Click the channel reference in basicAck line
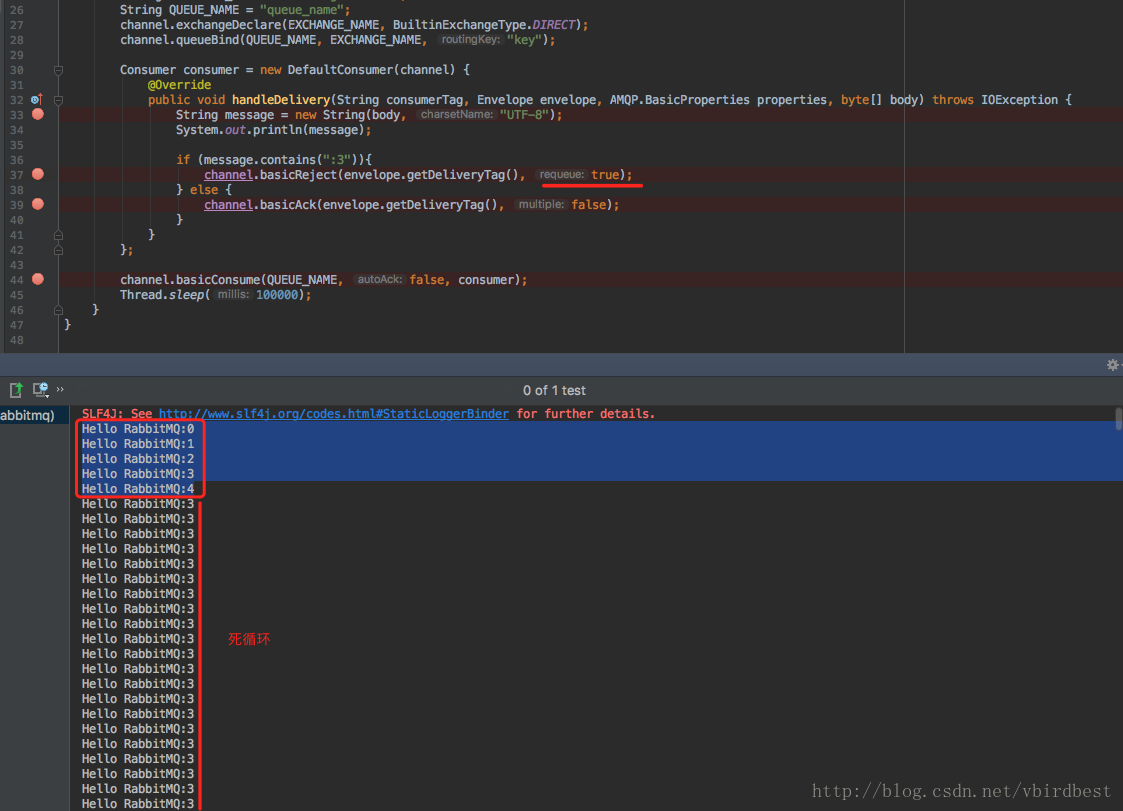The image size is (1123, 811). tap(228, 205)
